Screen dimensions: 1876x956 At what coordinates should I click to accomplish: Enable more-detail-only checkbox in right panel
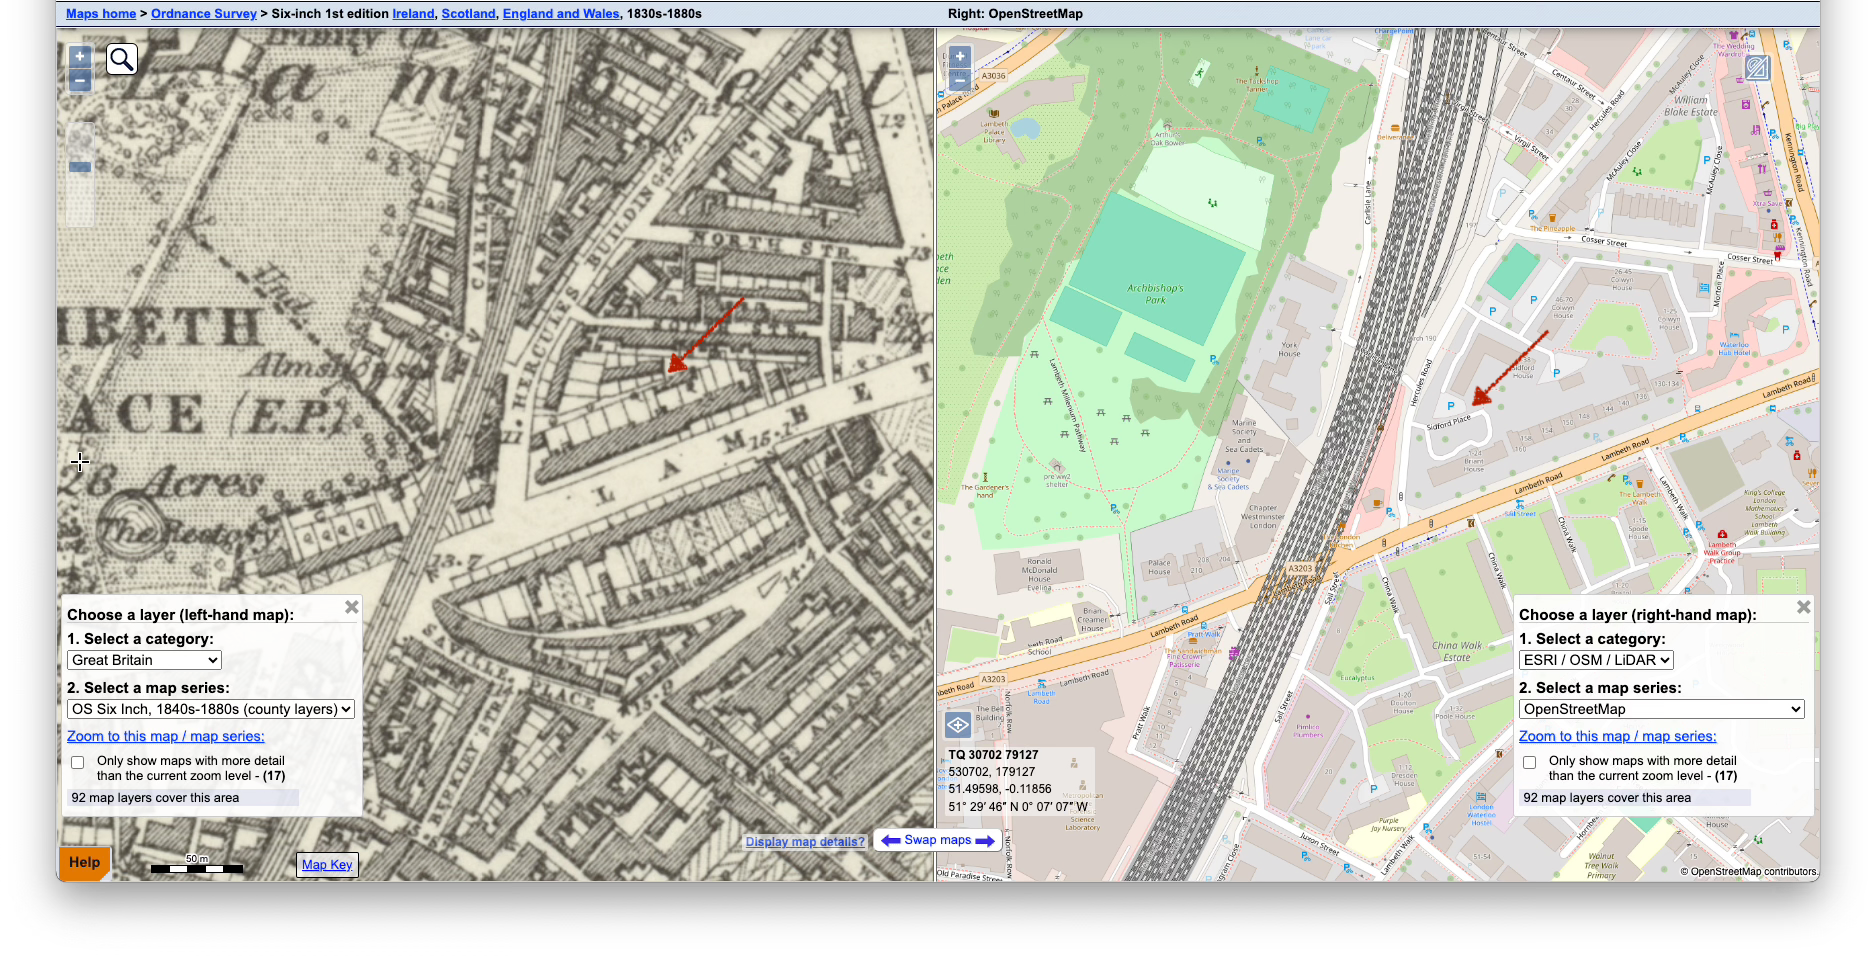click(x=1529, y=762)
